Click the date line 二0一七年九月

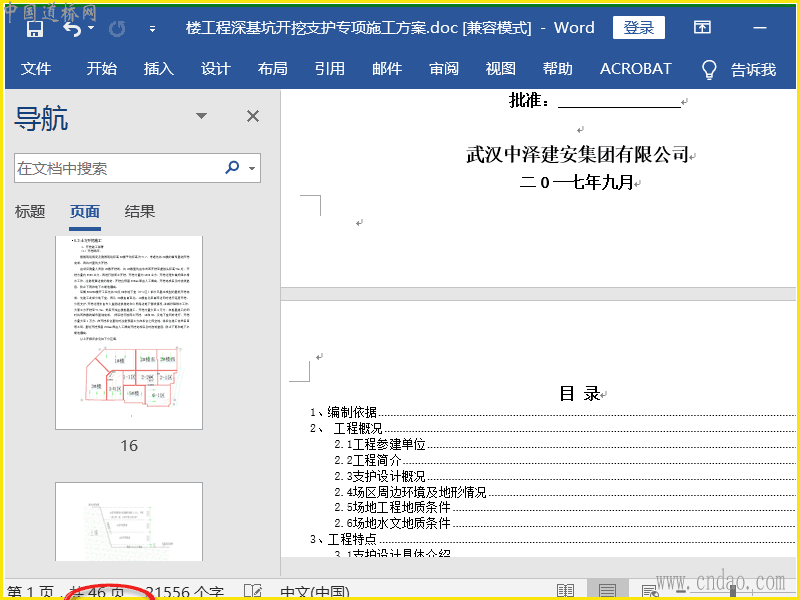[x=577, y=182]
